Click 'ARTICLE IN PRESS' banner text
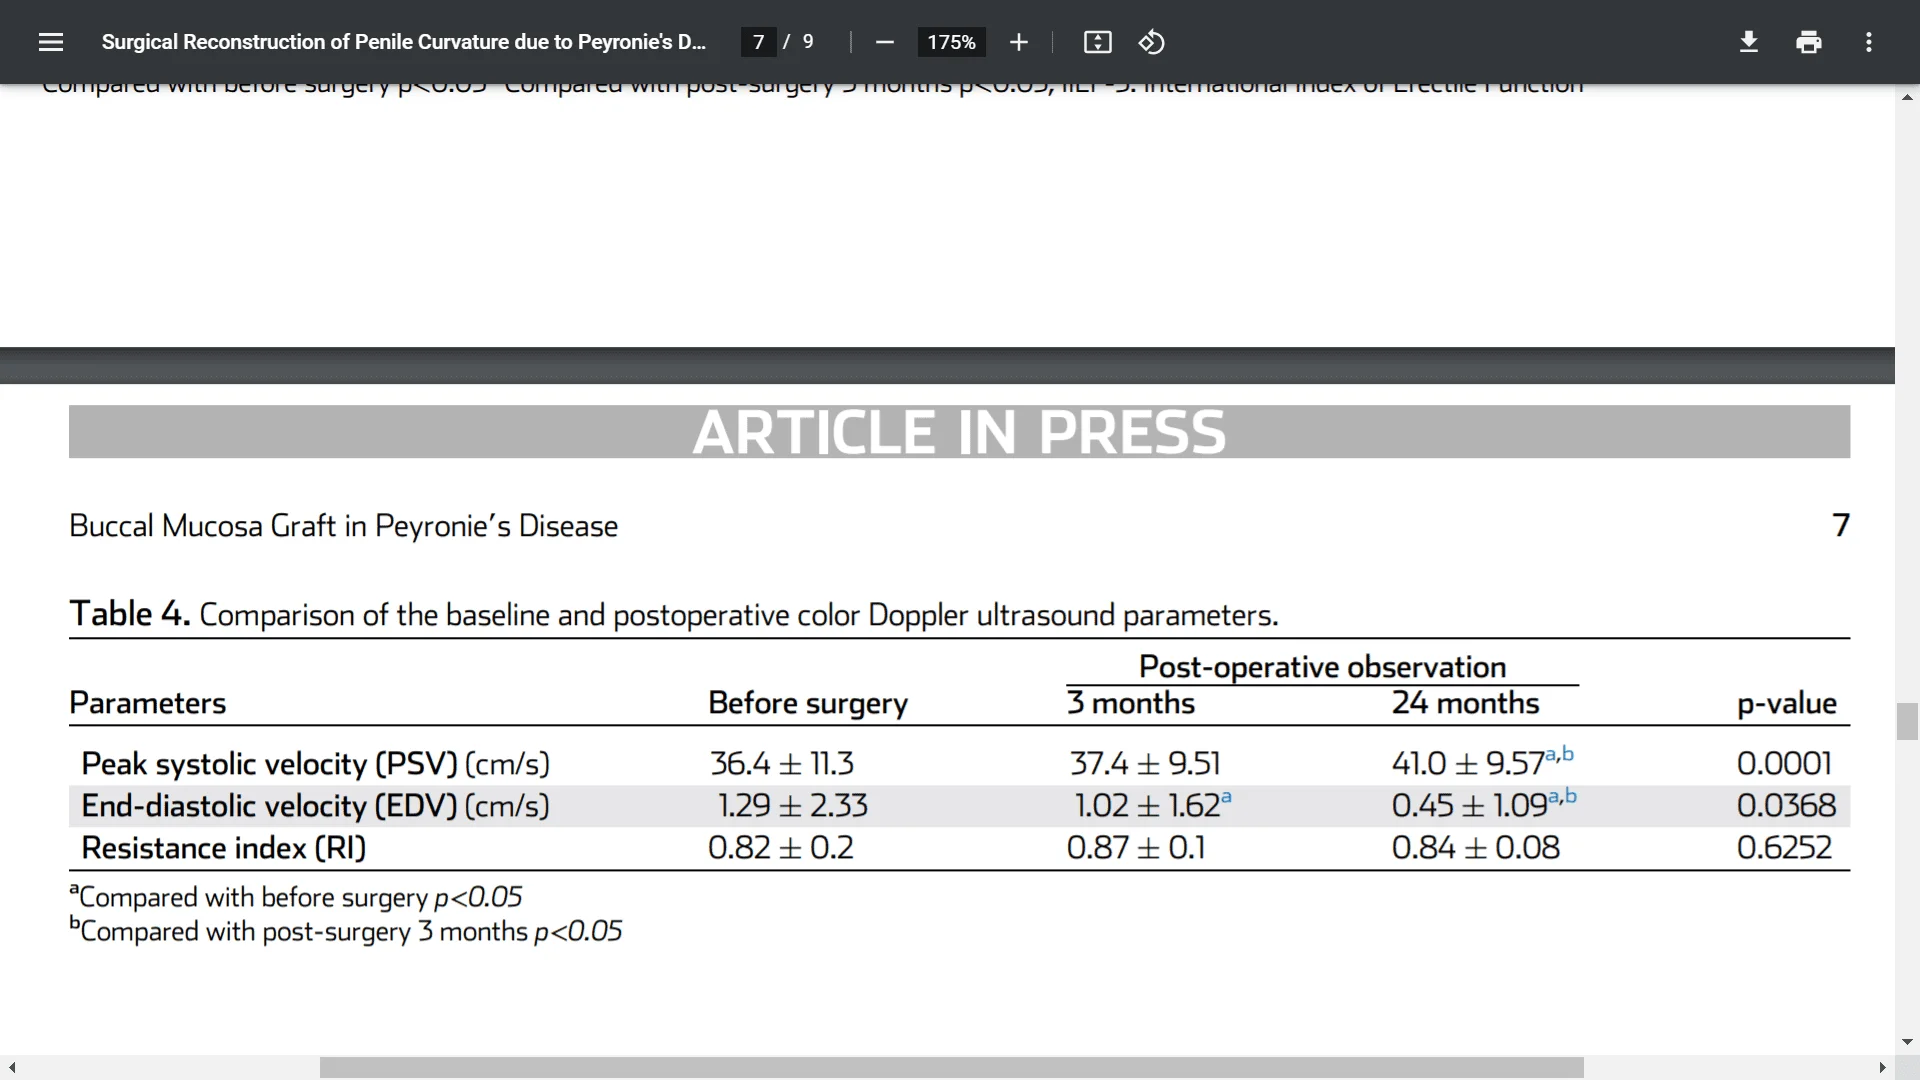Image resolution: width=1920 pixels, height=1080 pixels. coord(959,432)
